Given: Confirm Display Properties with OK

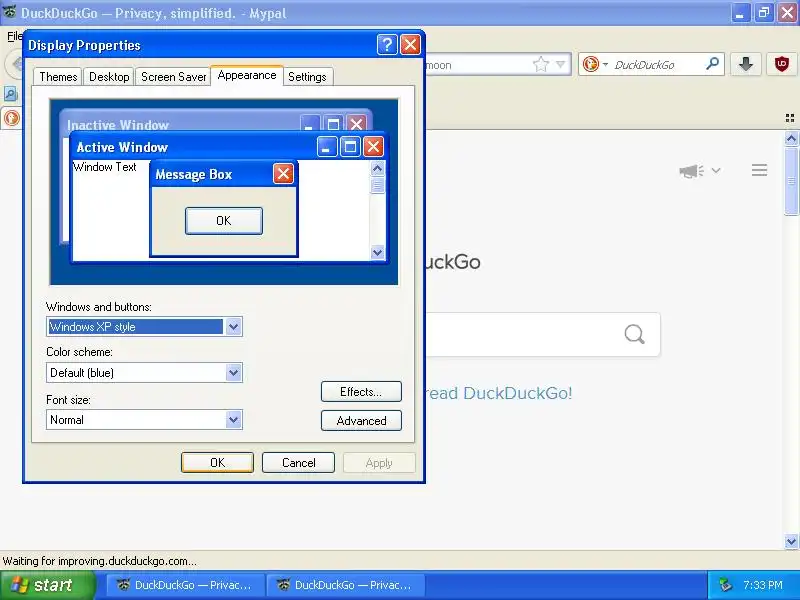Looking at the screenshot, I should click(x=217, y=463).
